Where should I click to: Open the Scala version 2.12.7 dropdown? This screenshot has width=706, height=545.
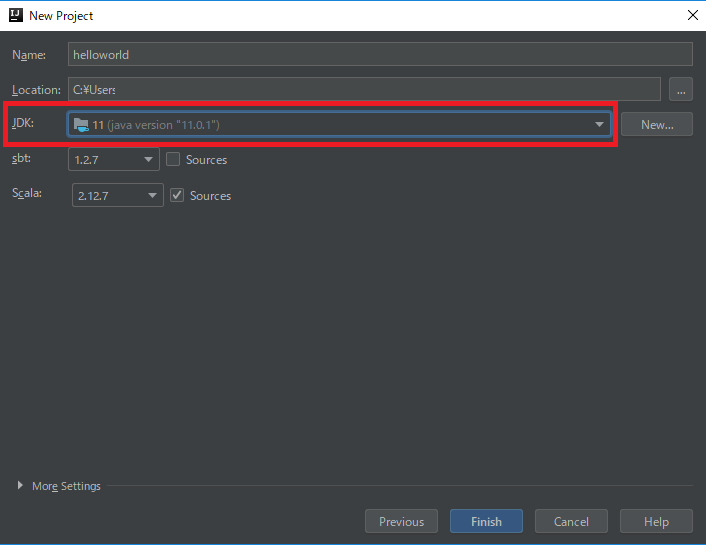pos(118,195)
